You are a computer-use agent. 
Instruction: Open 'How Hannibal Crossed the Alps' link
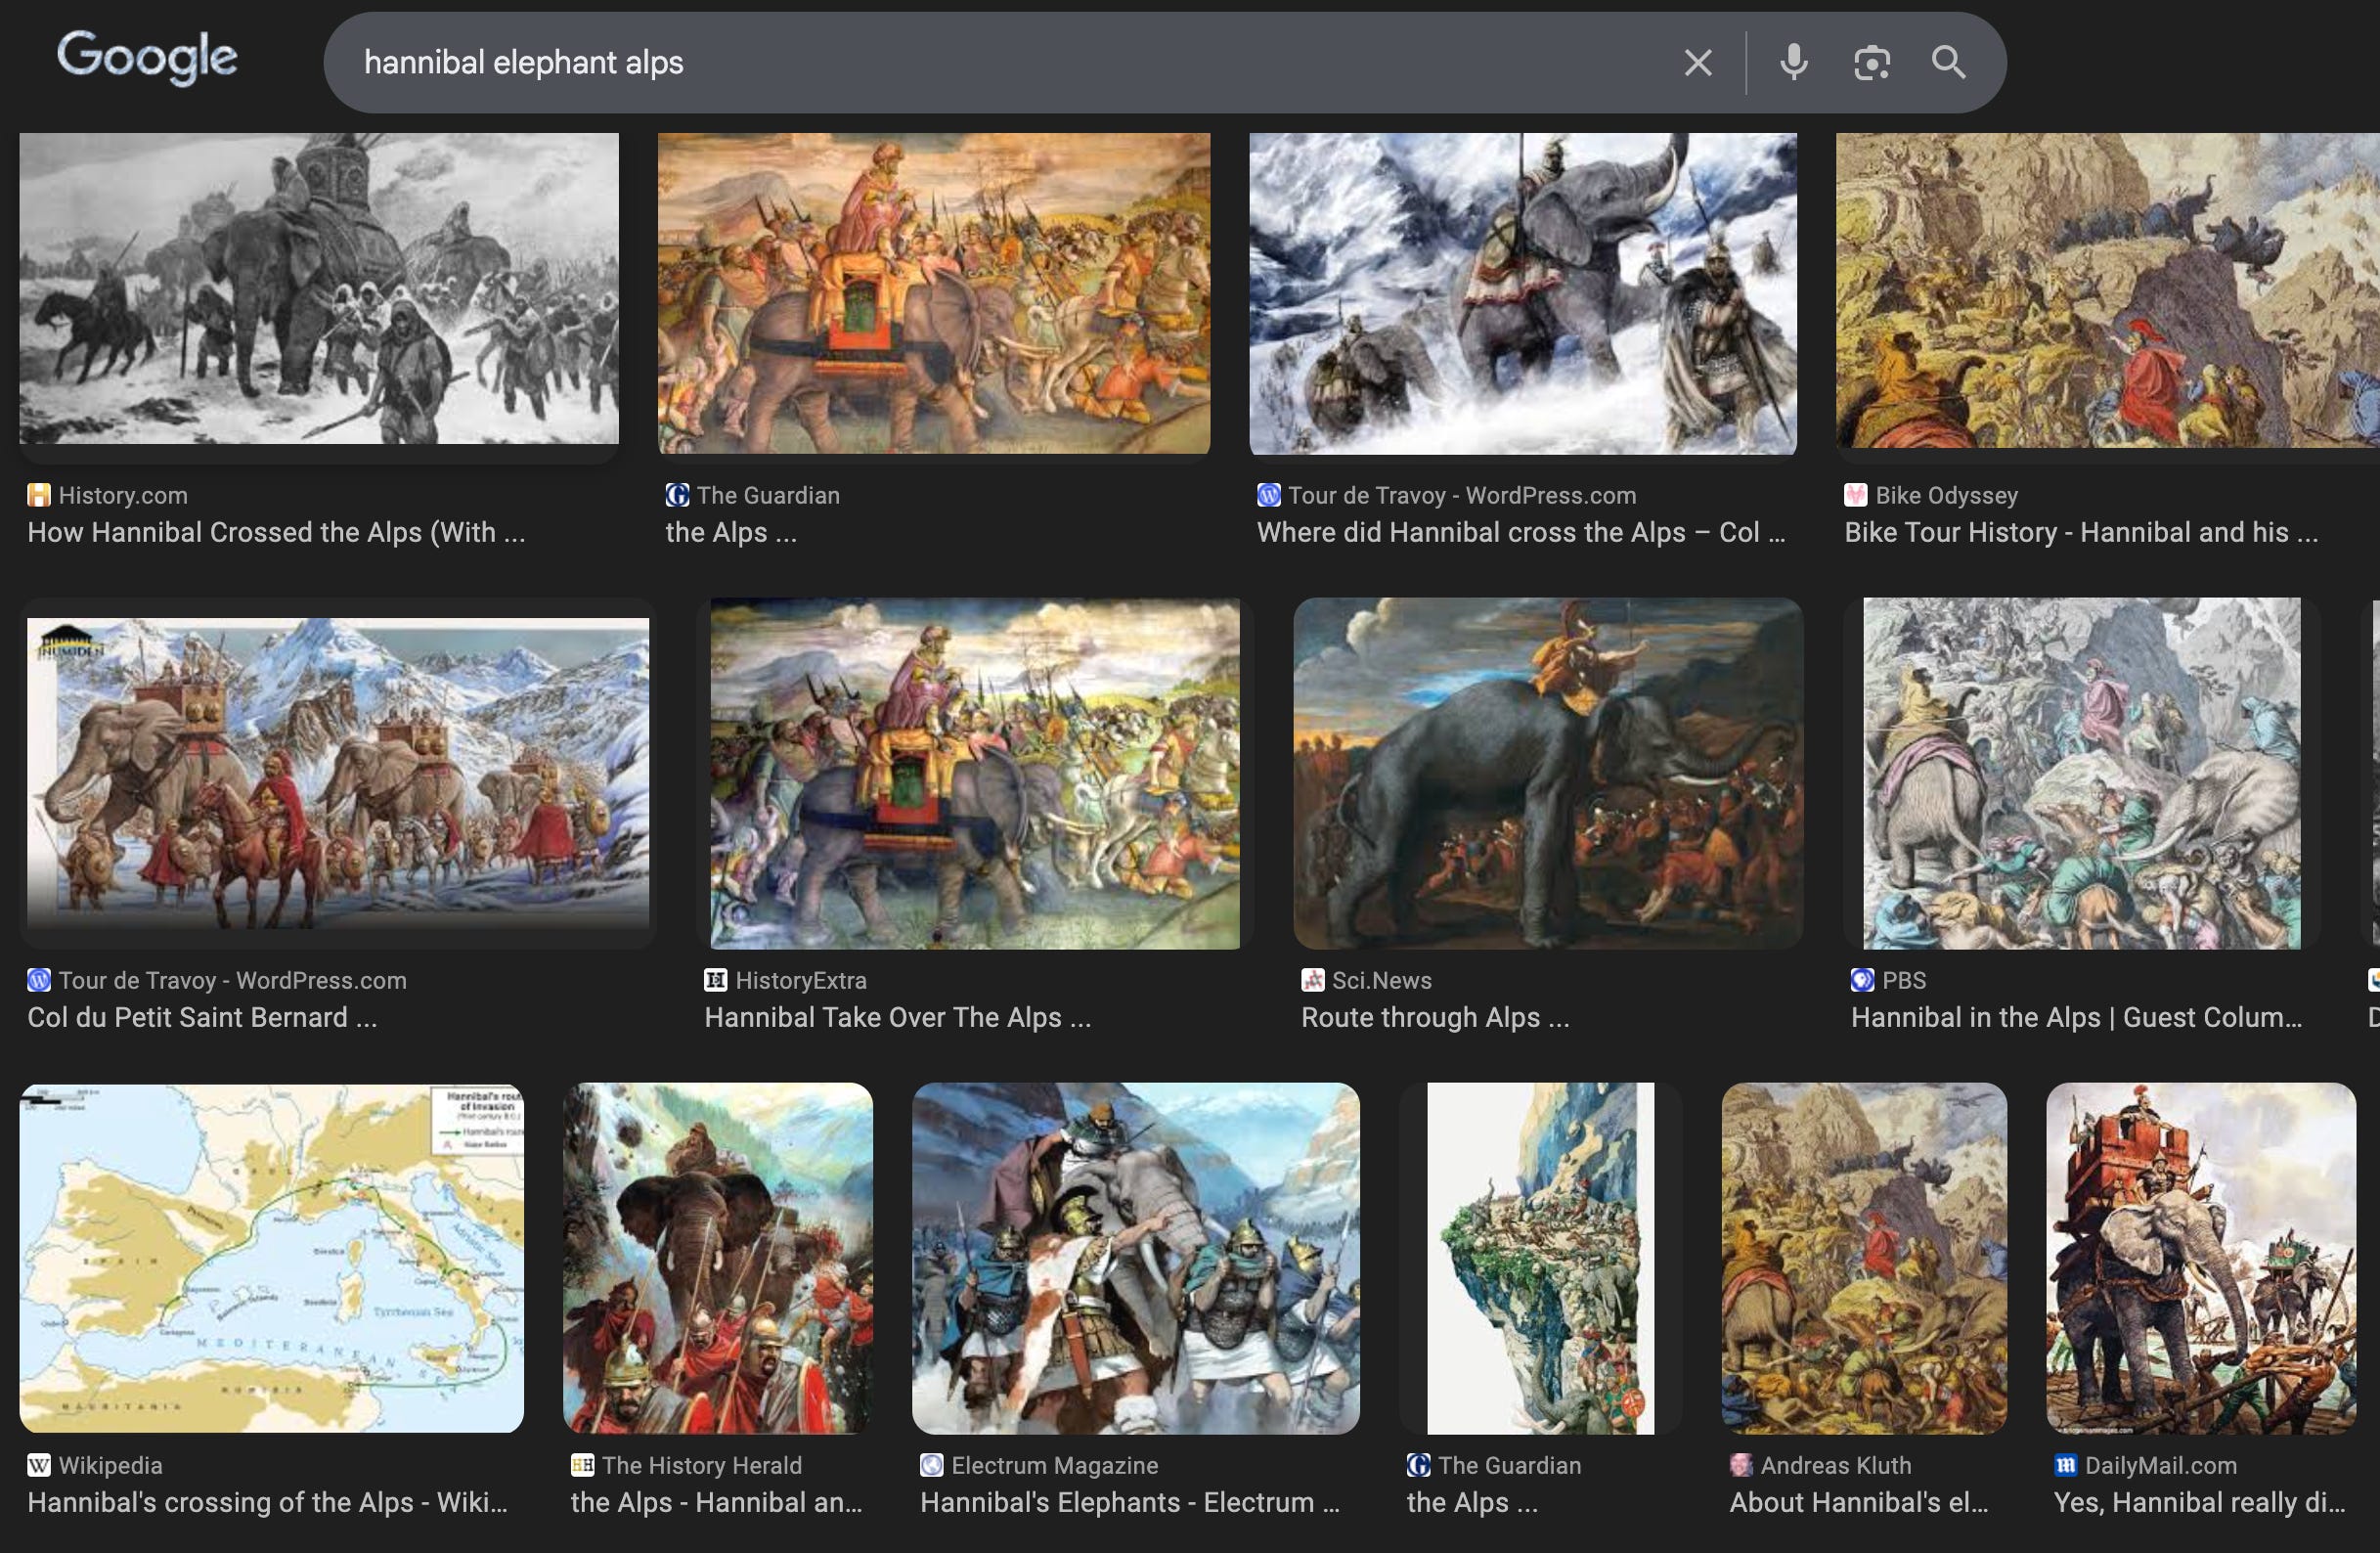coord(276,532)
